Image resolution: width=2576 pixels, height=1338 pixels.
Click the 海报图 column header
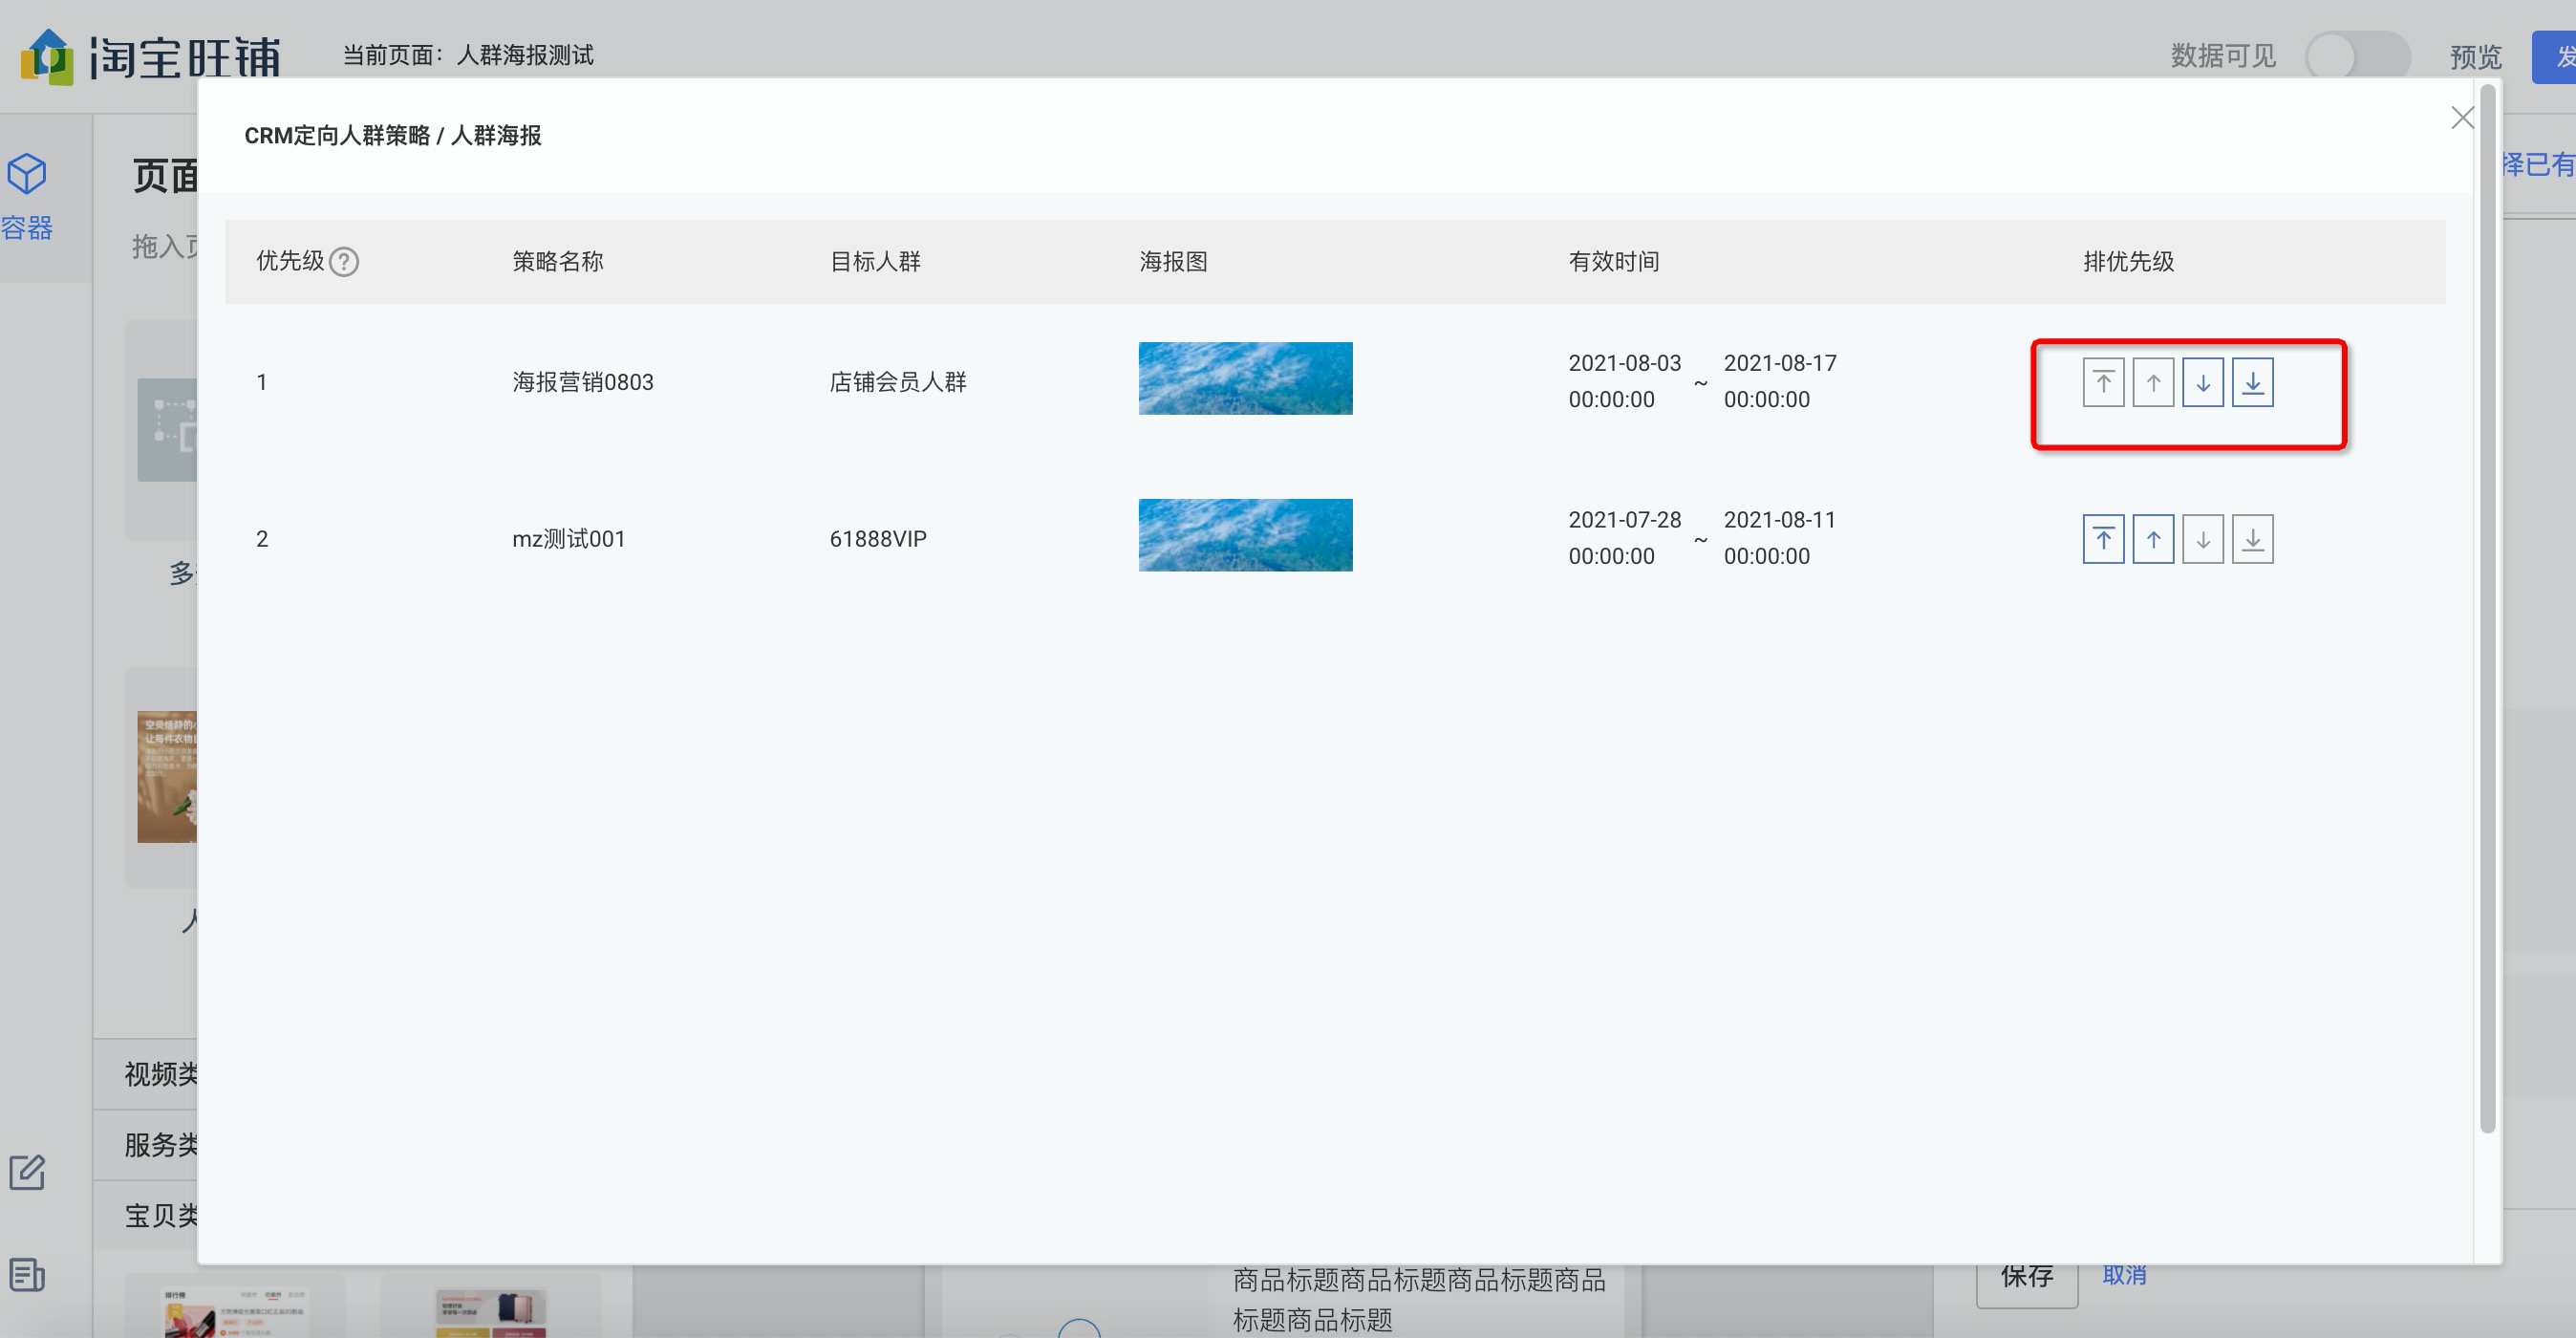[x=1173, y=261]
